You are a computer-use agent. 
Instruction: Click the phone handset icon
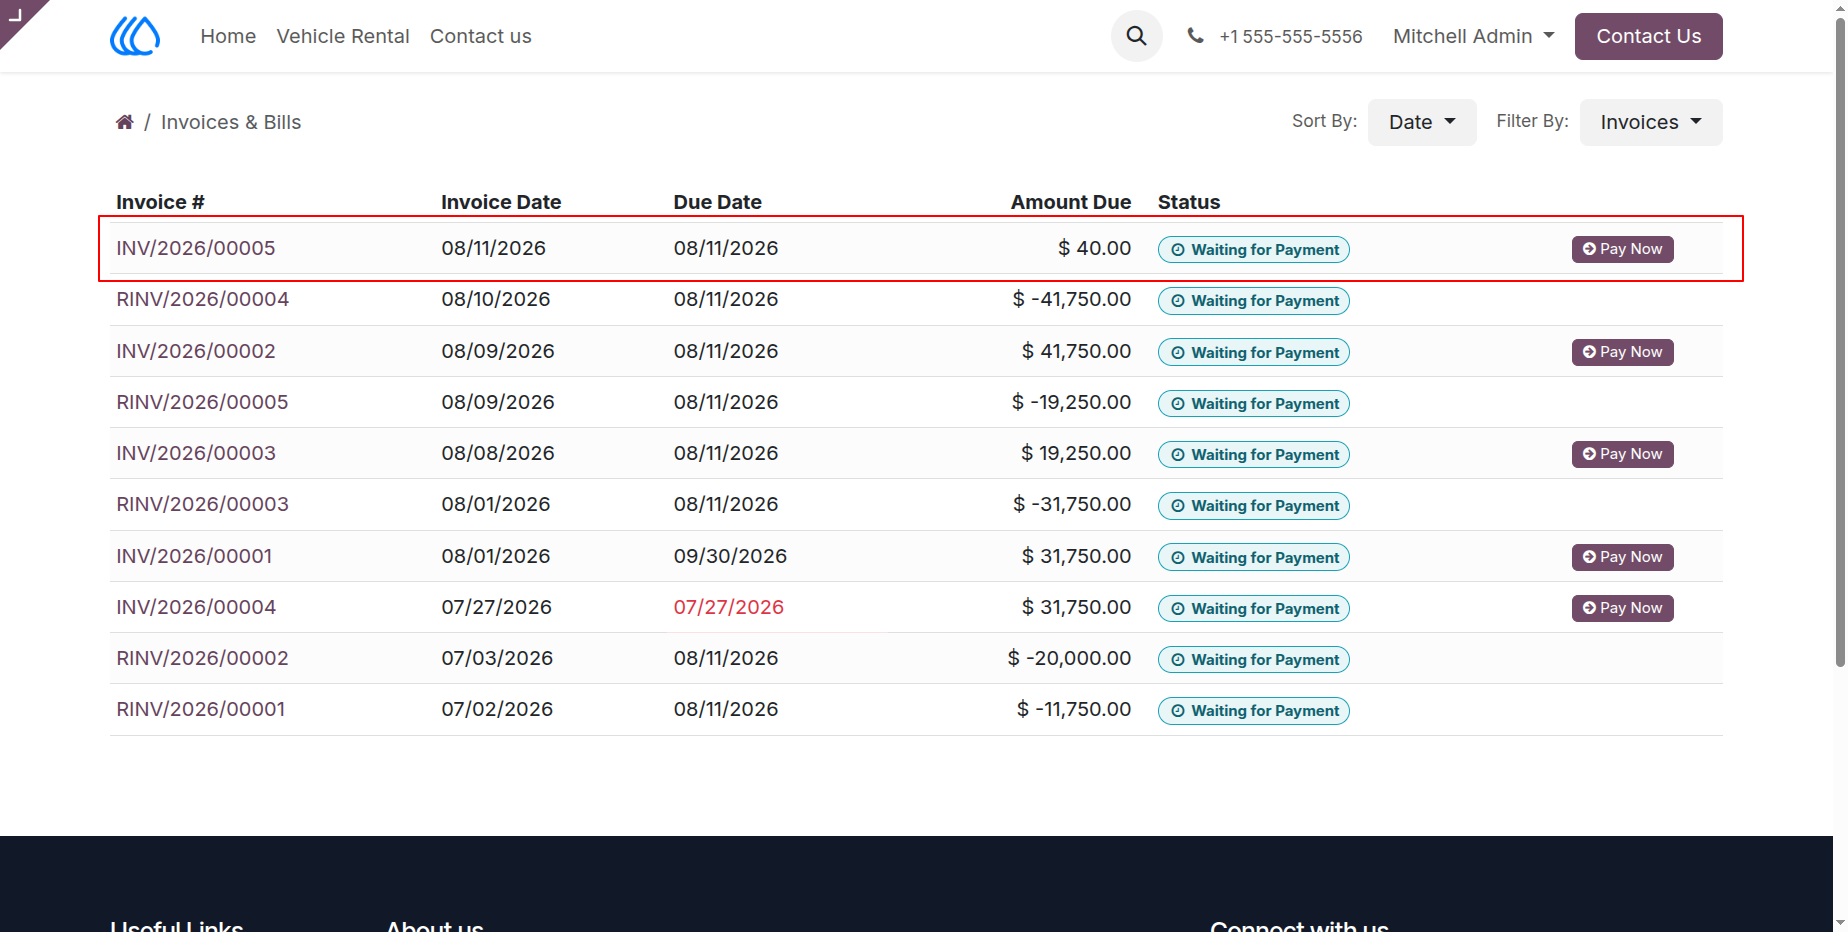pyautogui.click(x=1195, y=36)
